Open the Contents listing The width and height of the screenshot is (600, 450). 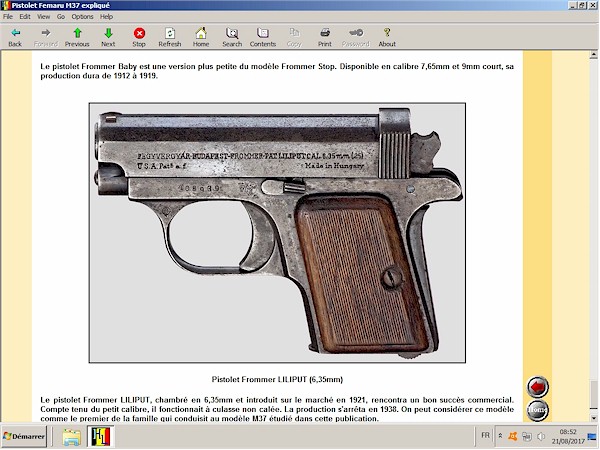[x=263, y=37]
